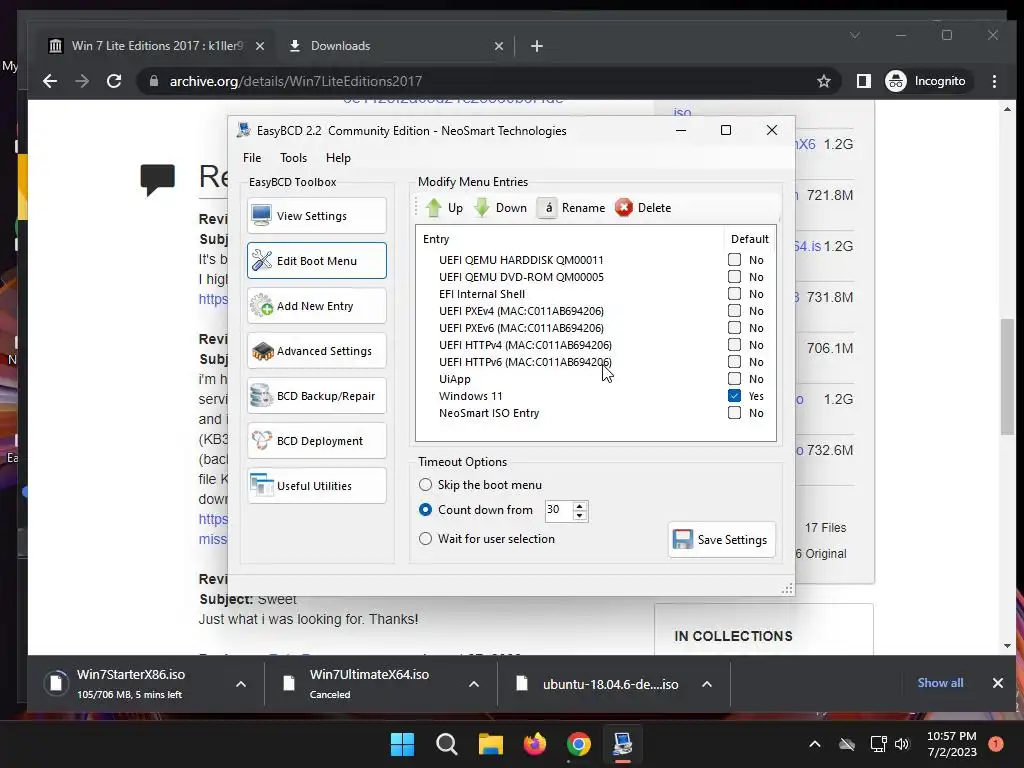Set UEFI PXEv6 entry as default
Screen dimensions: 1024x768
point(735,328)
